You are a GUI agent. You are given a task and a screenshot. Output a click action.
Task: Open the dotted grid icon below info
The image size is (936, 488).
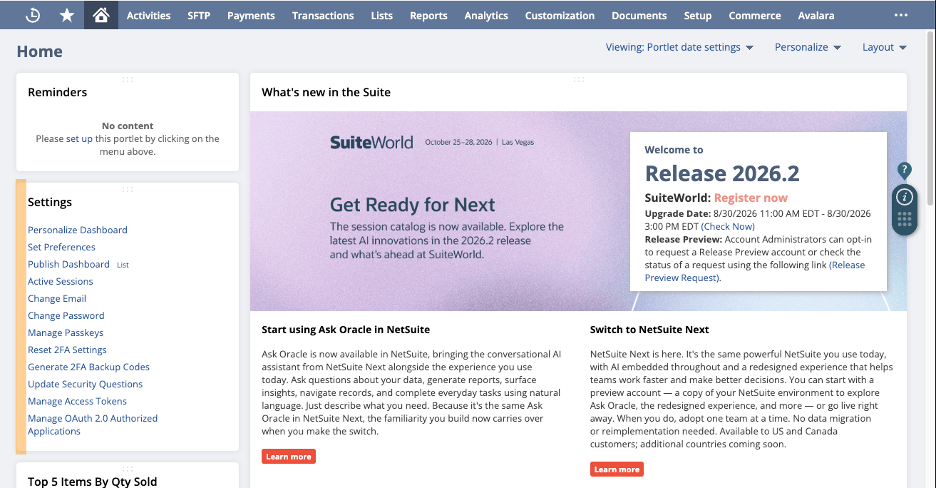[x=904, y=220]
